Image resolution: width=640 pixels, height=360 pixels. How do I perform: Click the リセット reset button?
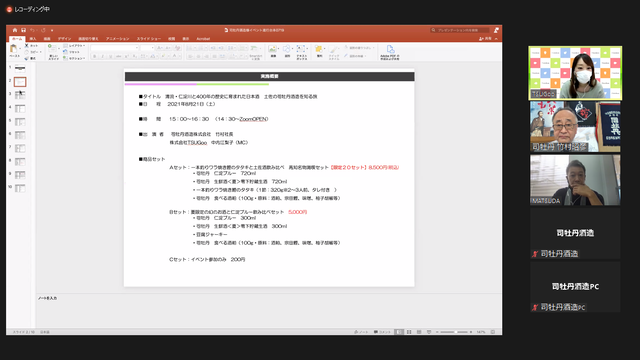point(72,52)
